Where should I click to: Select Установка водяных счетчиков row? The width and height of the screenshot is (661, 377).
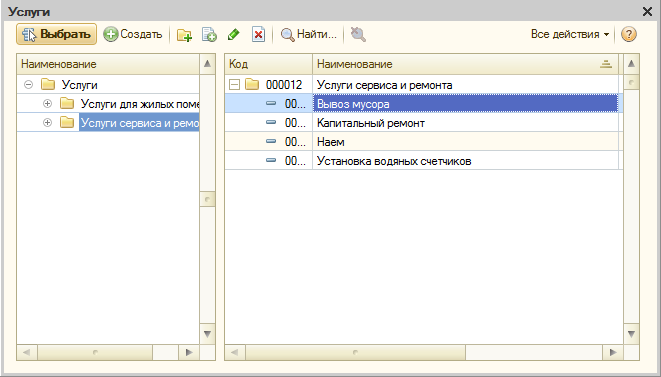pos(423,161)
